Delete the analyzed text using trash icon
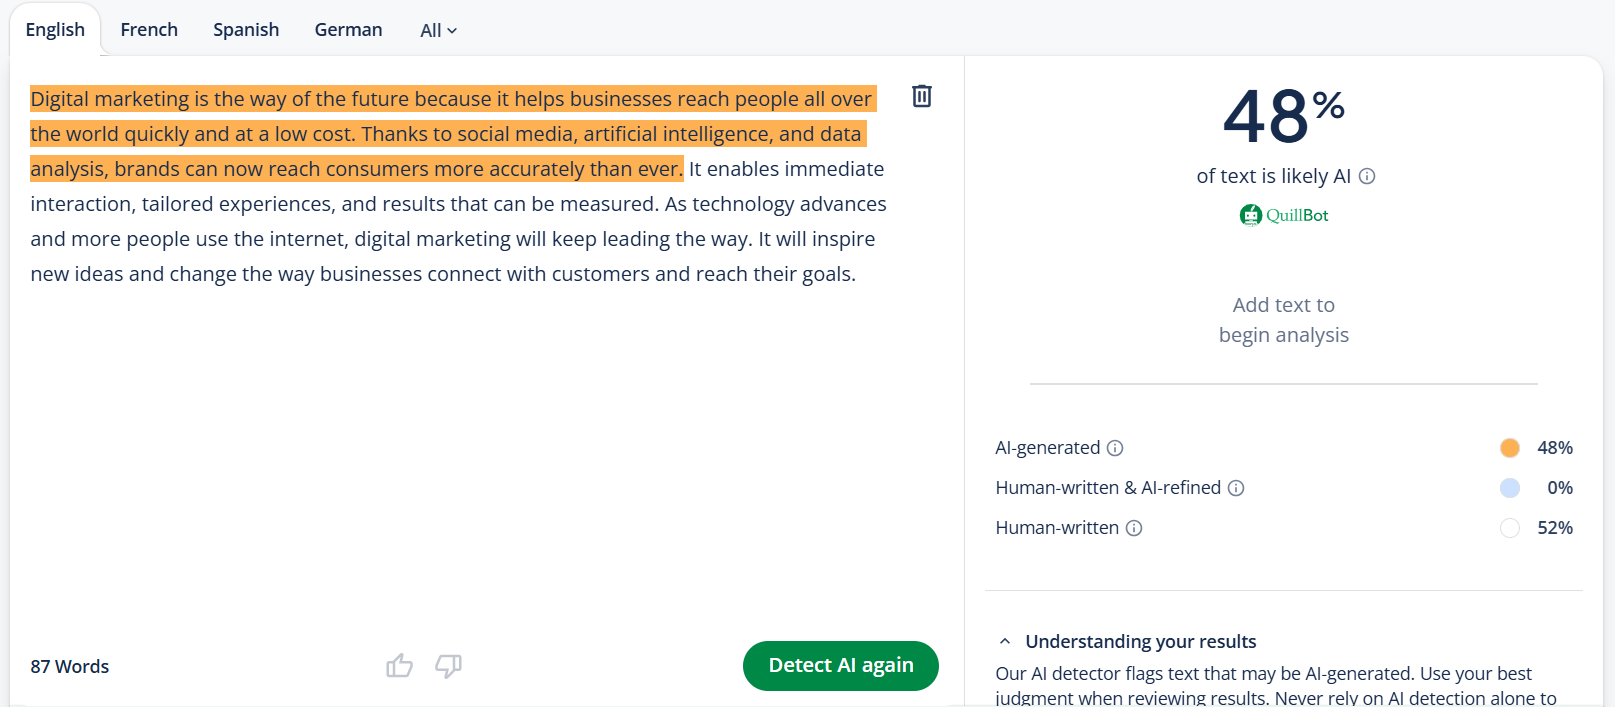This screenshot has width=1615, height=707. click(x=921, y=96)
